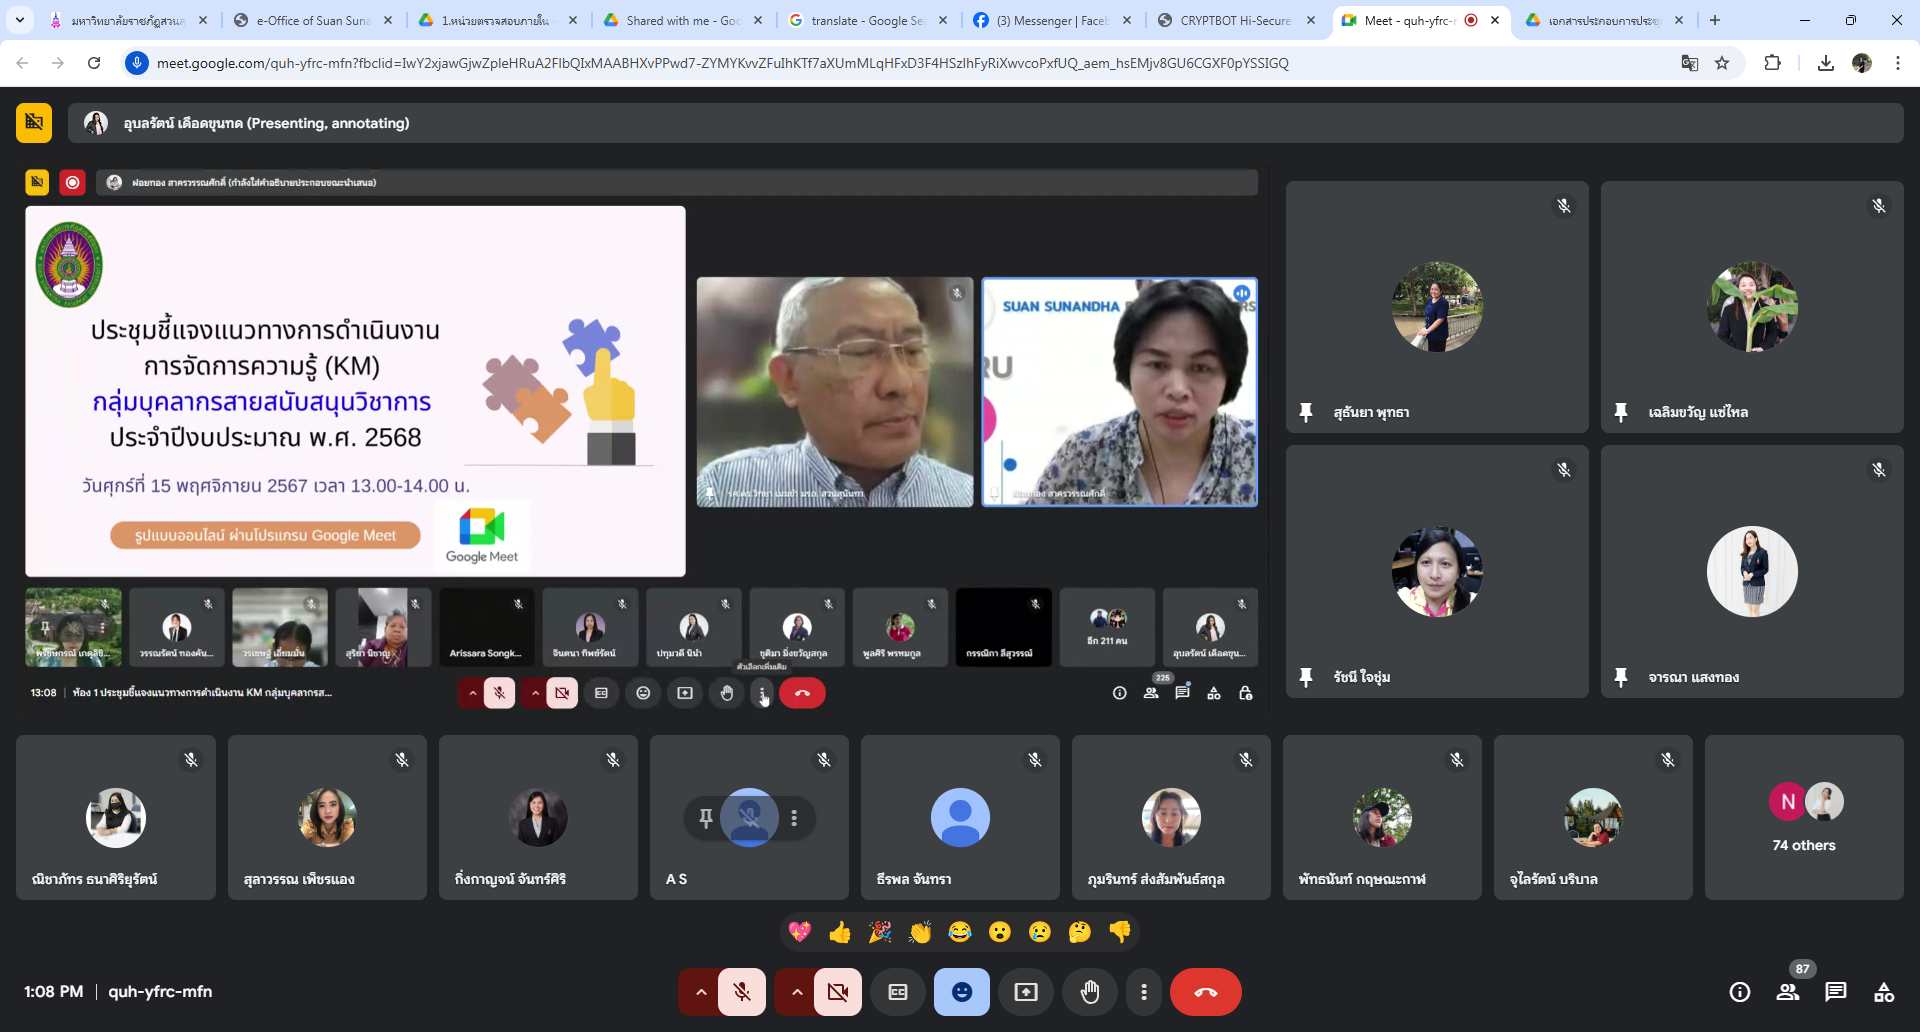Unmute the microphone in bottom bar

coord(742,992)
